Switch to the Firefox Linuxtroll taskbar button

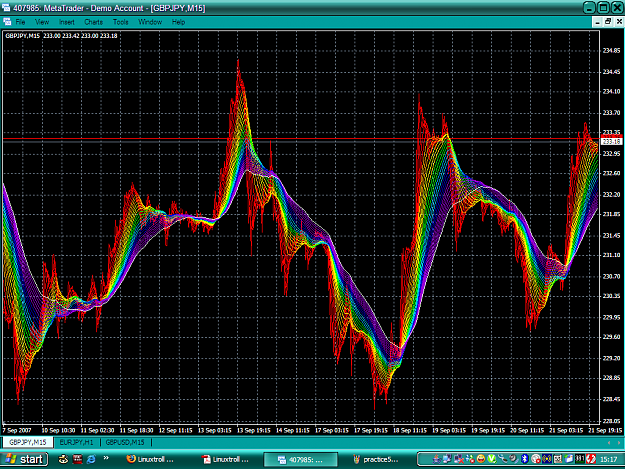(151, 459)
